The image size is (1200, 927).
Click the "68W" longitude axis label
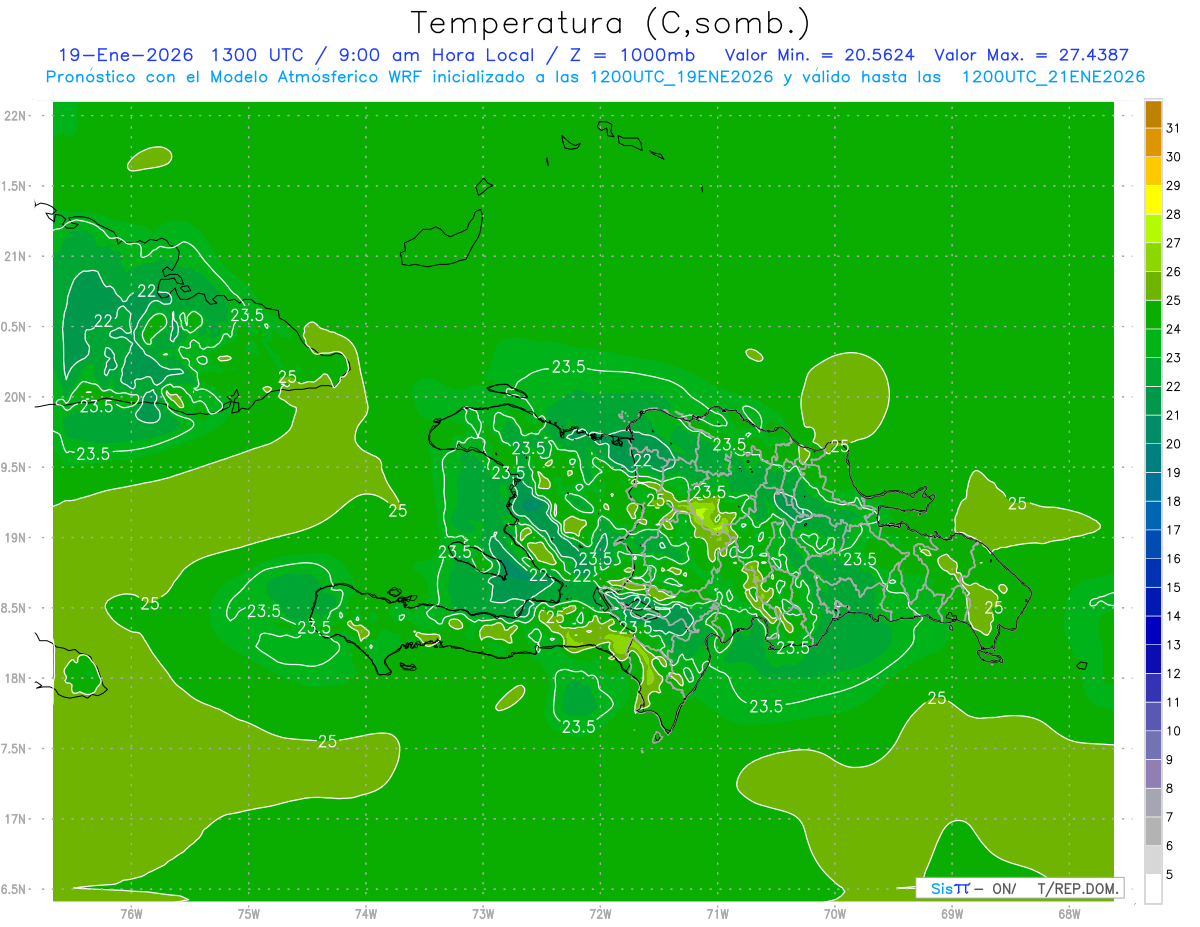tap(1069, 914)
